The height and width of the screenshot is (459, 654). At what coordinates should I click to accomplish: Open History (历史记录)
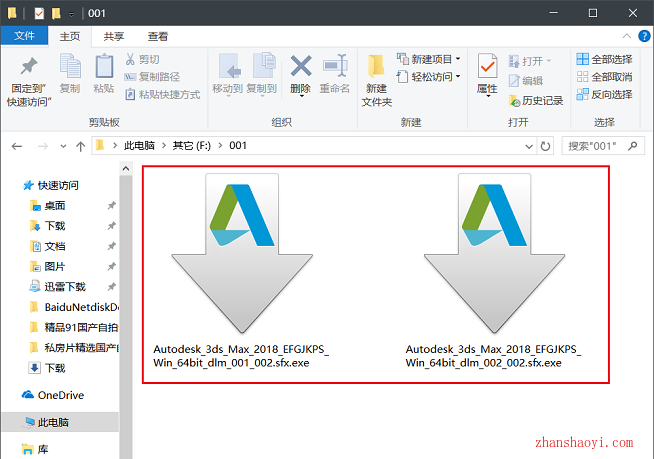pyautogui.click(x=536, y=101)
